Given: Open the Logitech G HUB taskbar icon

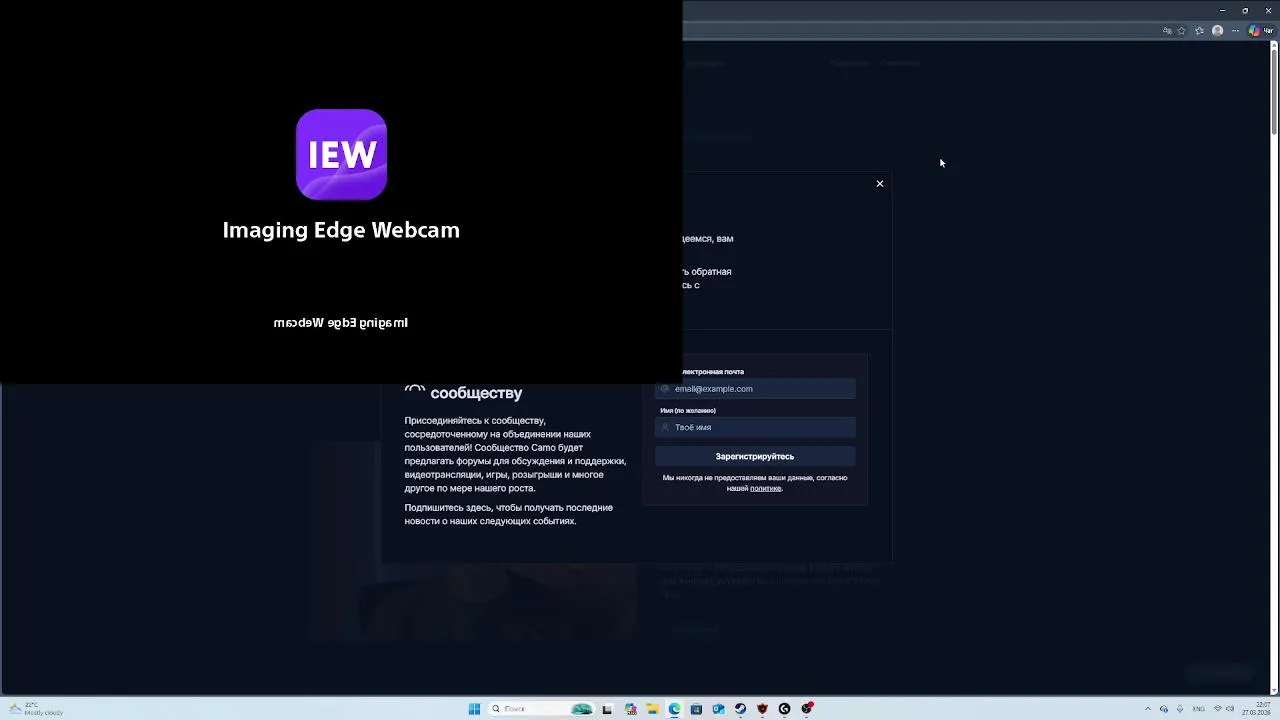Looking at the screenshot, I should 784,709.
